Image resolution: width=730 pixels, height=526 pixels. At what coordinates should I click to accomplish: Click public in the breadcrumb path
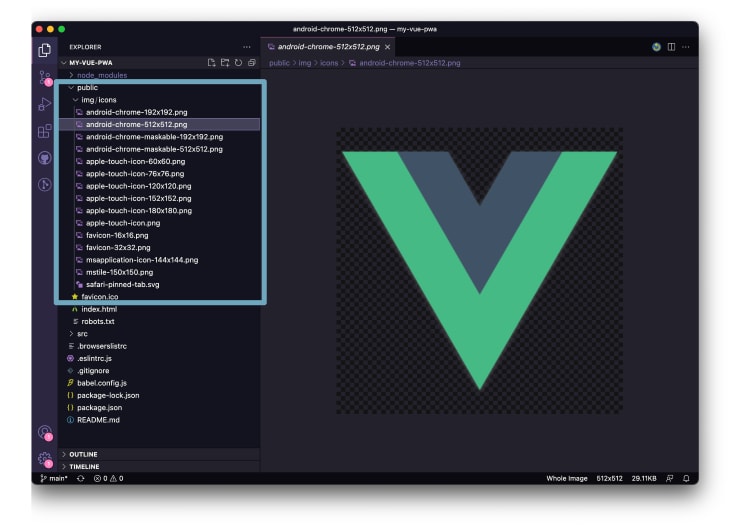(x=279, y=63)
